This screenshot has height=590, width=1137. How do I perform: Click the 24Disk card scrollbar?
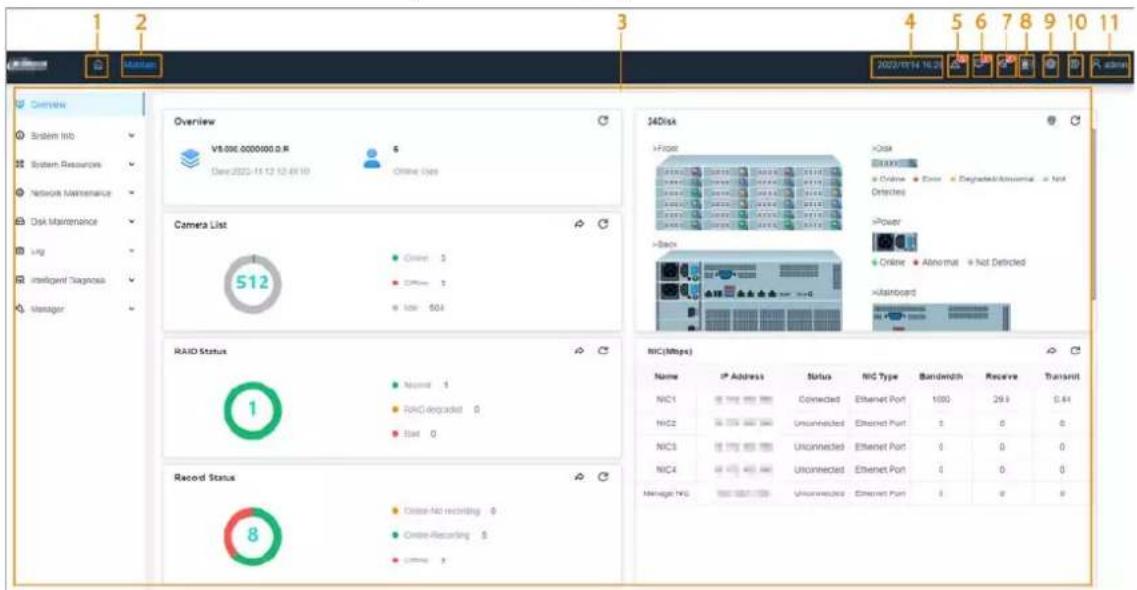1092,214
